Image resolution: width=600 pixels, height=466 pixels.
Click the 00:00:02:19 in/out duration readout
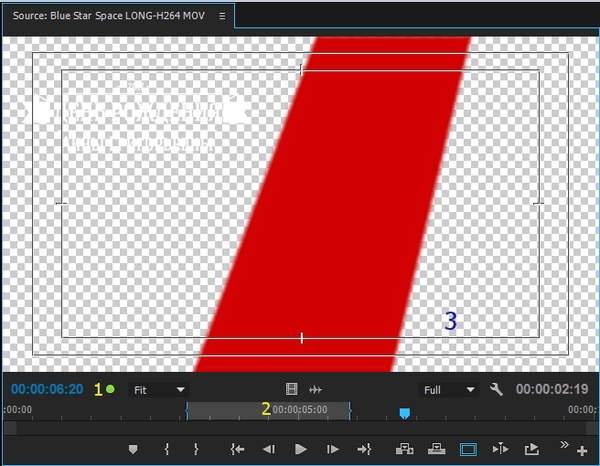(x=552, y=389)
